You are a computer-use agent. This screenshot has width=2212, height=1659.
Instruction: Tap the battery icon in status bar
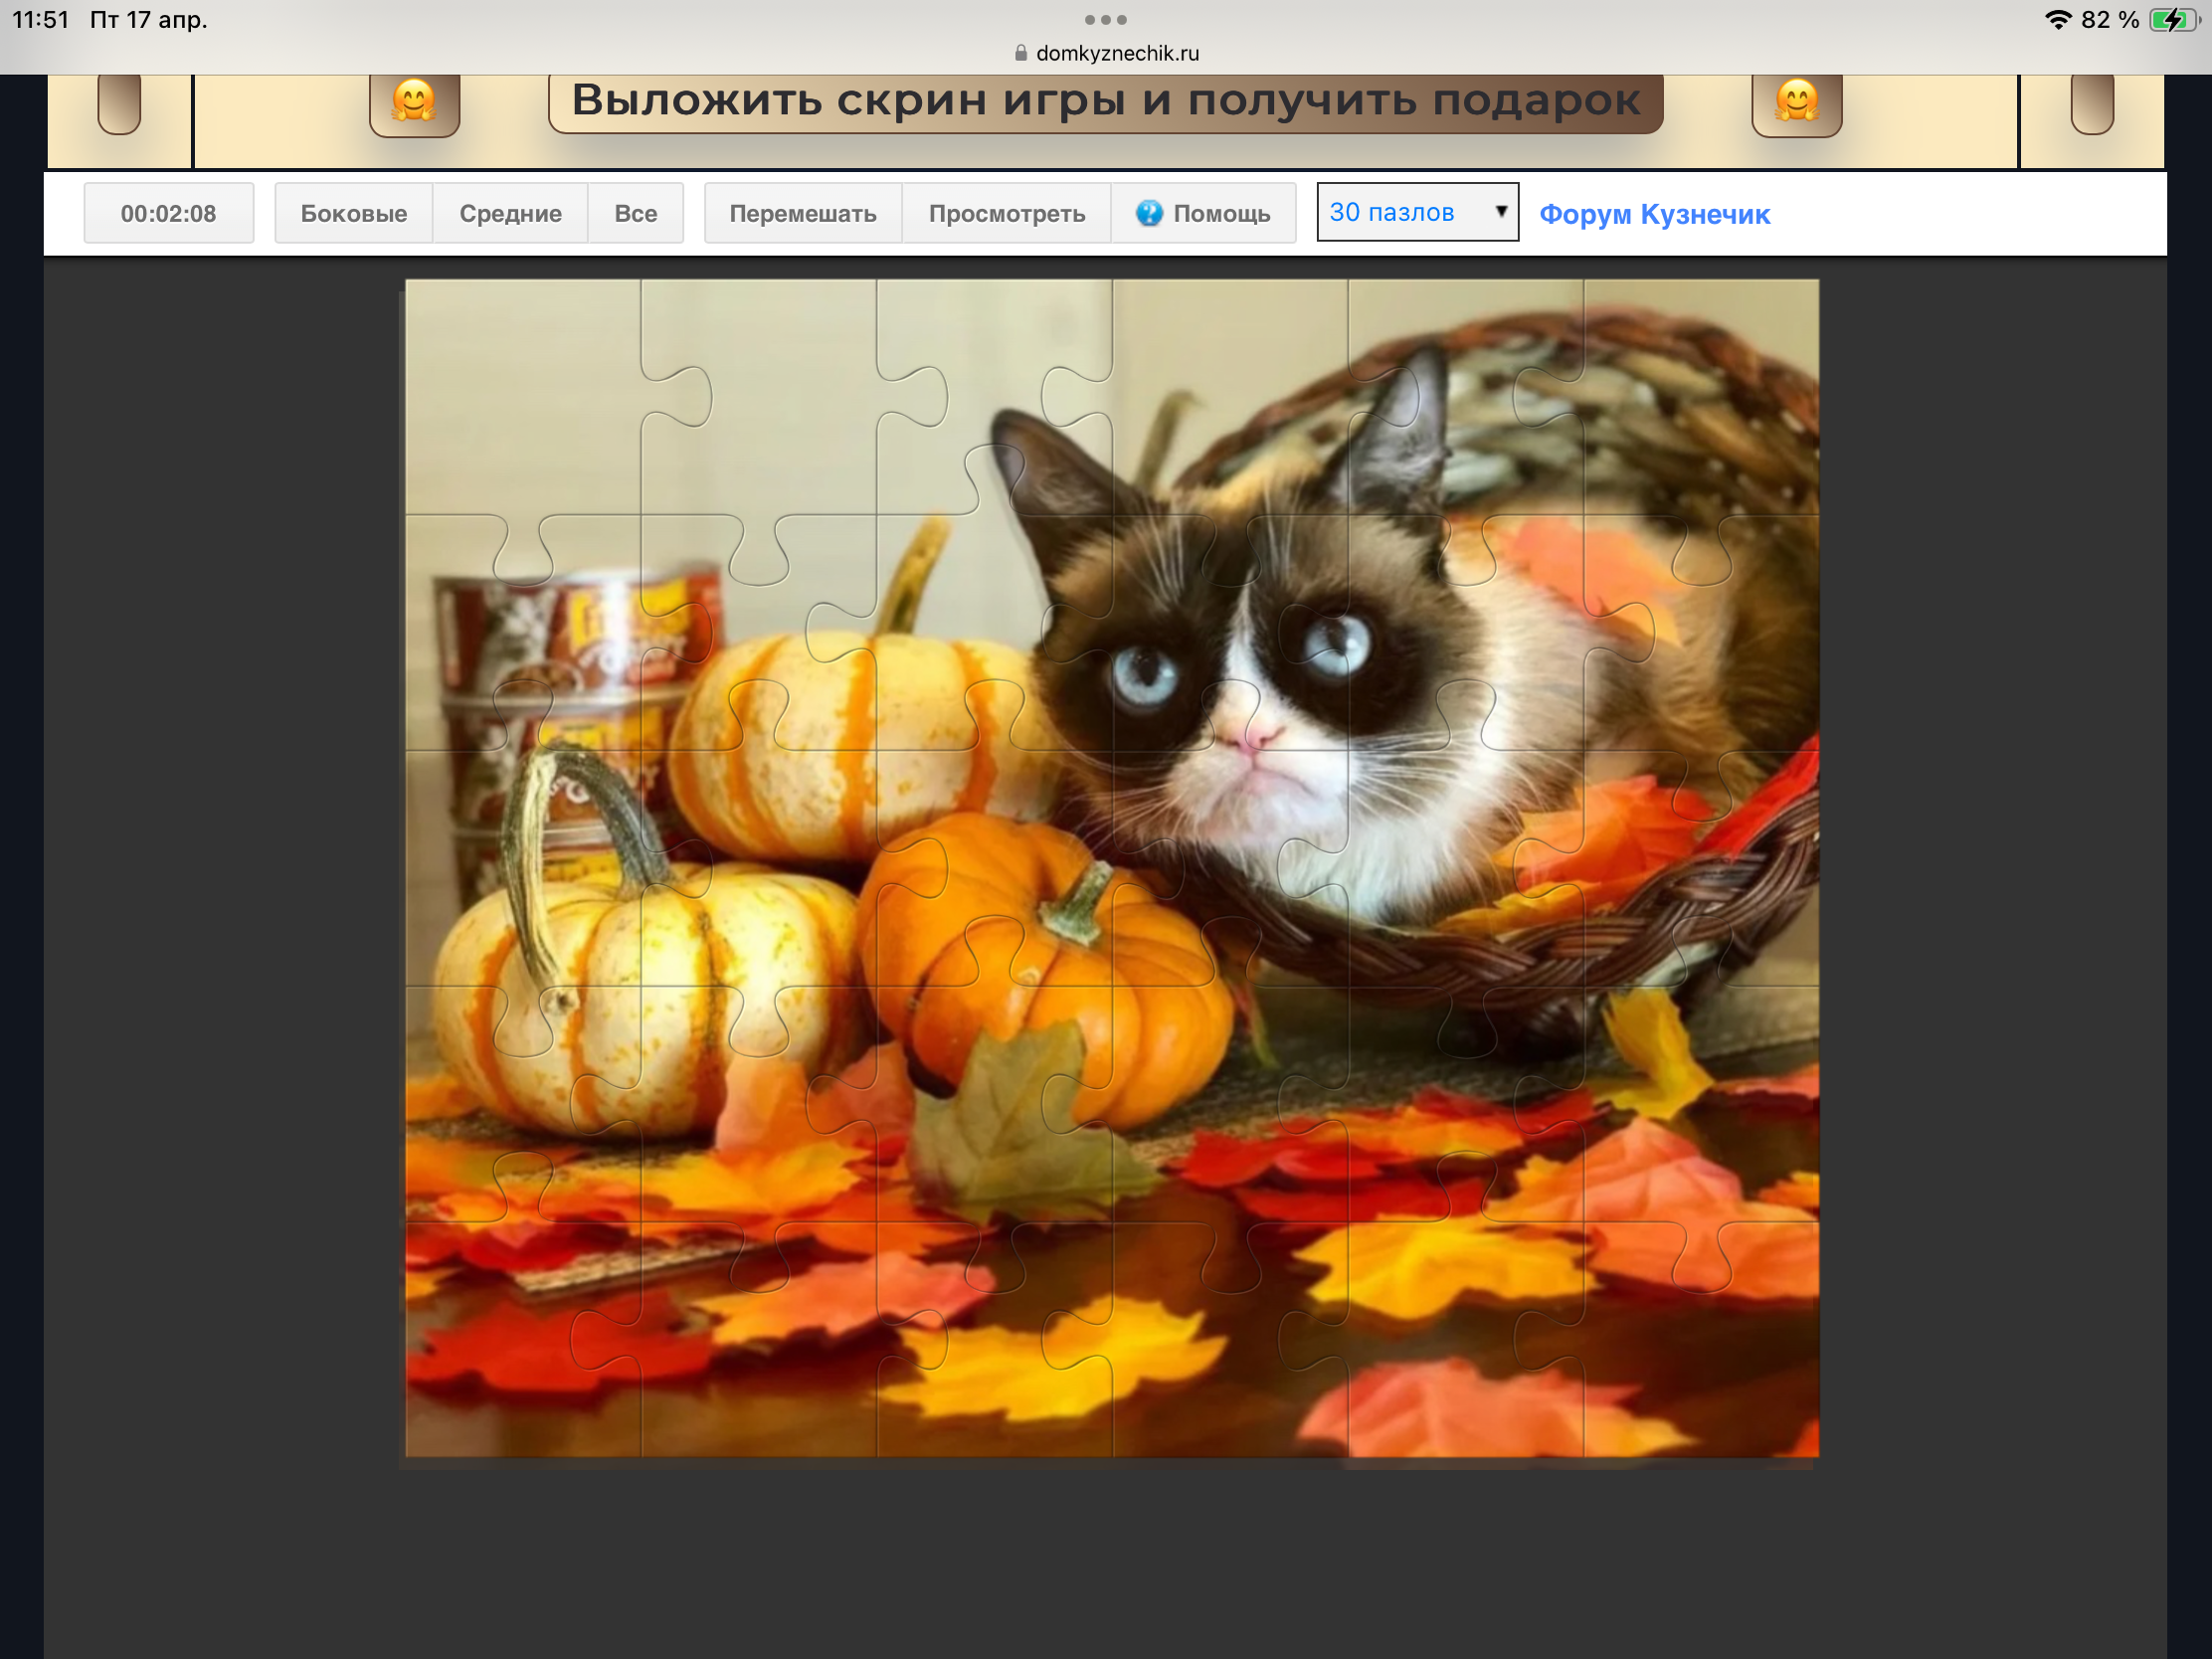pos(2174,20)
